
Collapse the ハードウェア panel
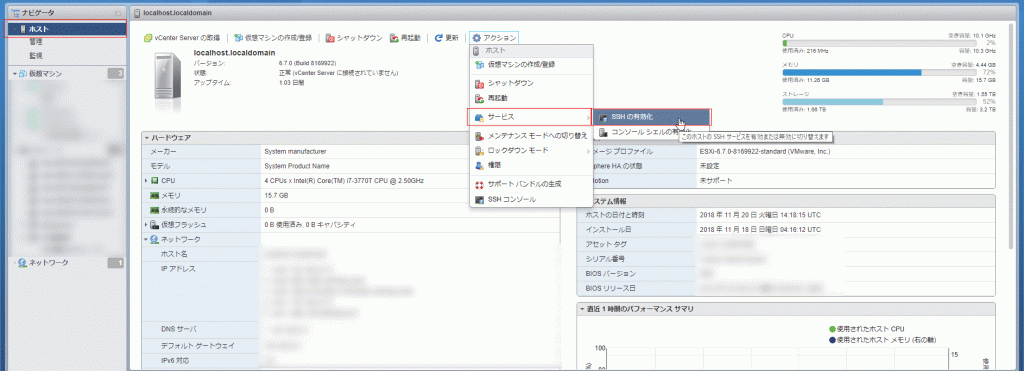pos(147,138)
